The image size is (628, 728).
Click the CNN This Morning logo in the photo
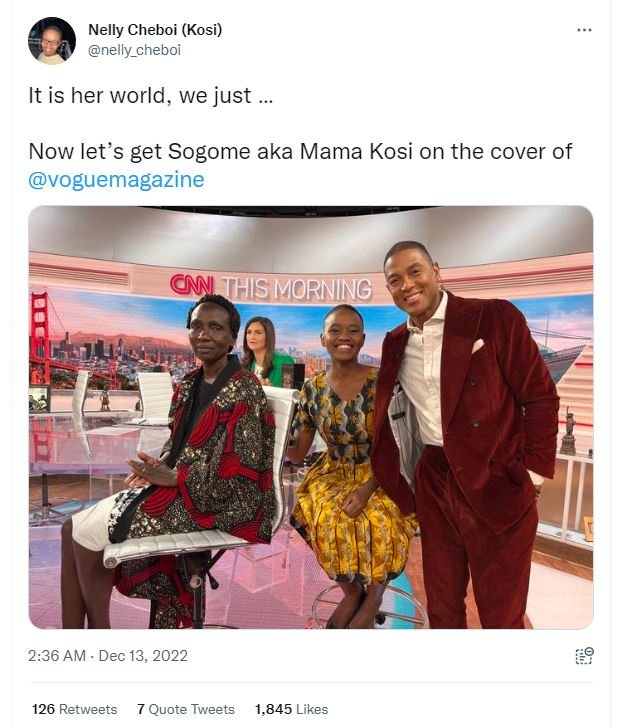point(270,287)
